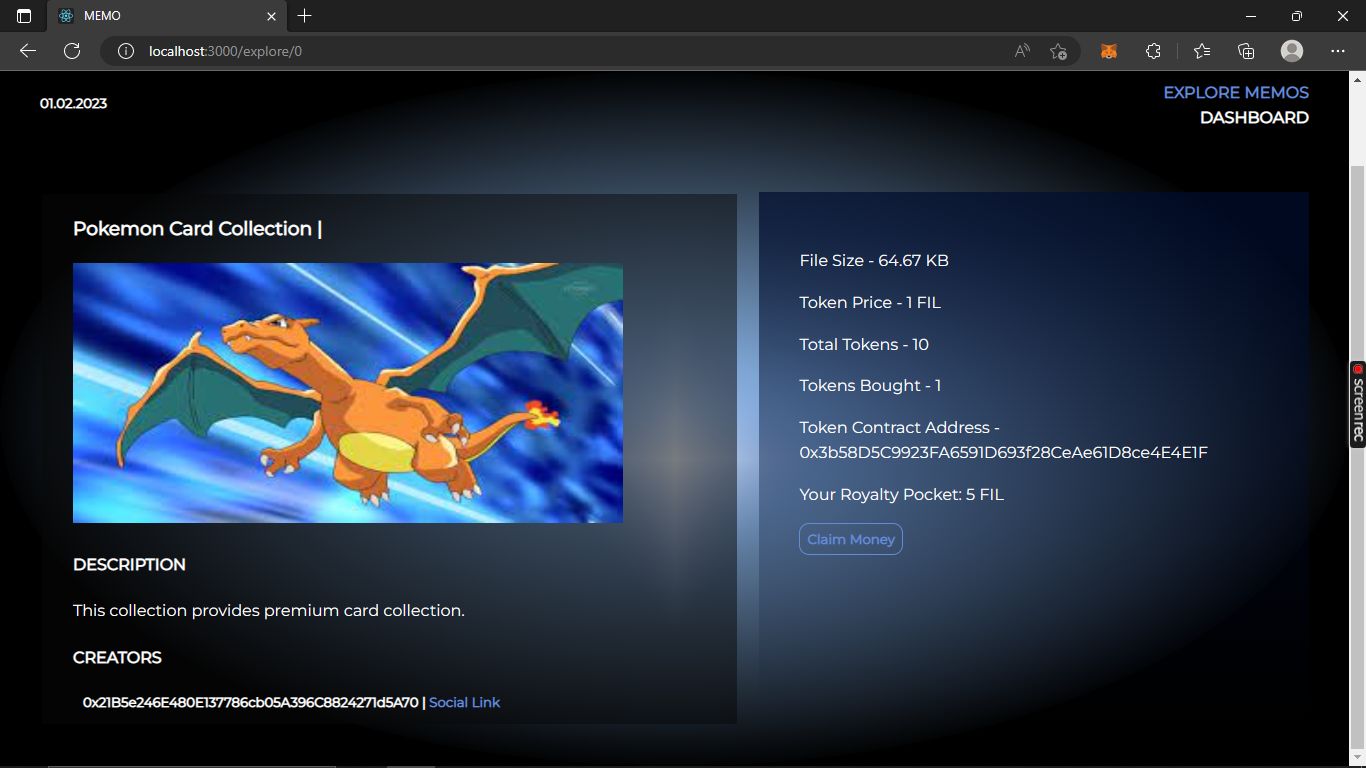The image size is (1366, 768).
Task: Open the DASHBOARD page
Action: 1254,118
